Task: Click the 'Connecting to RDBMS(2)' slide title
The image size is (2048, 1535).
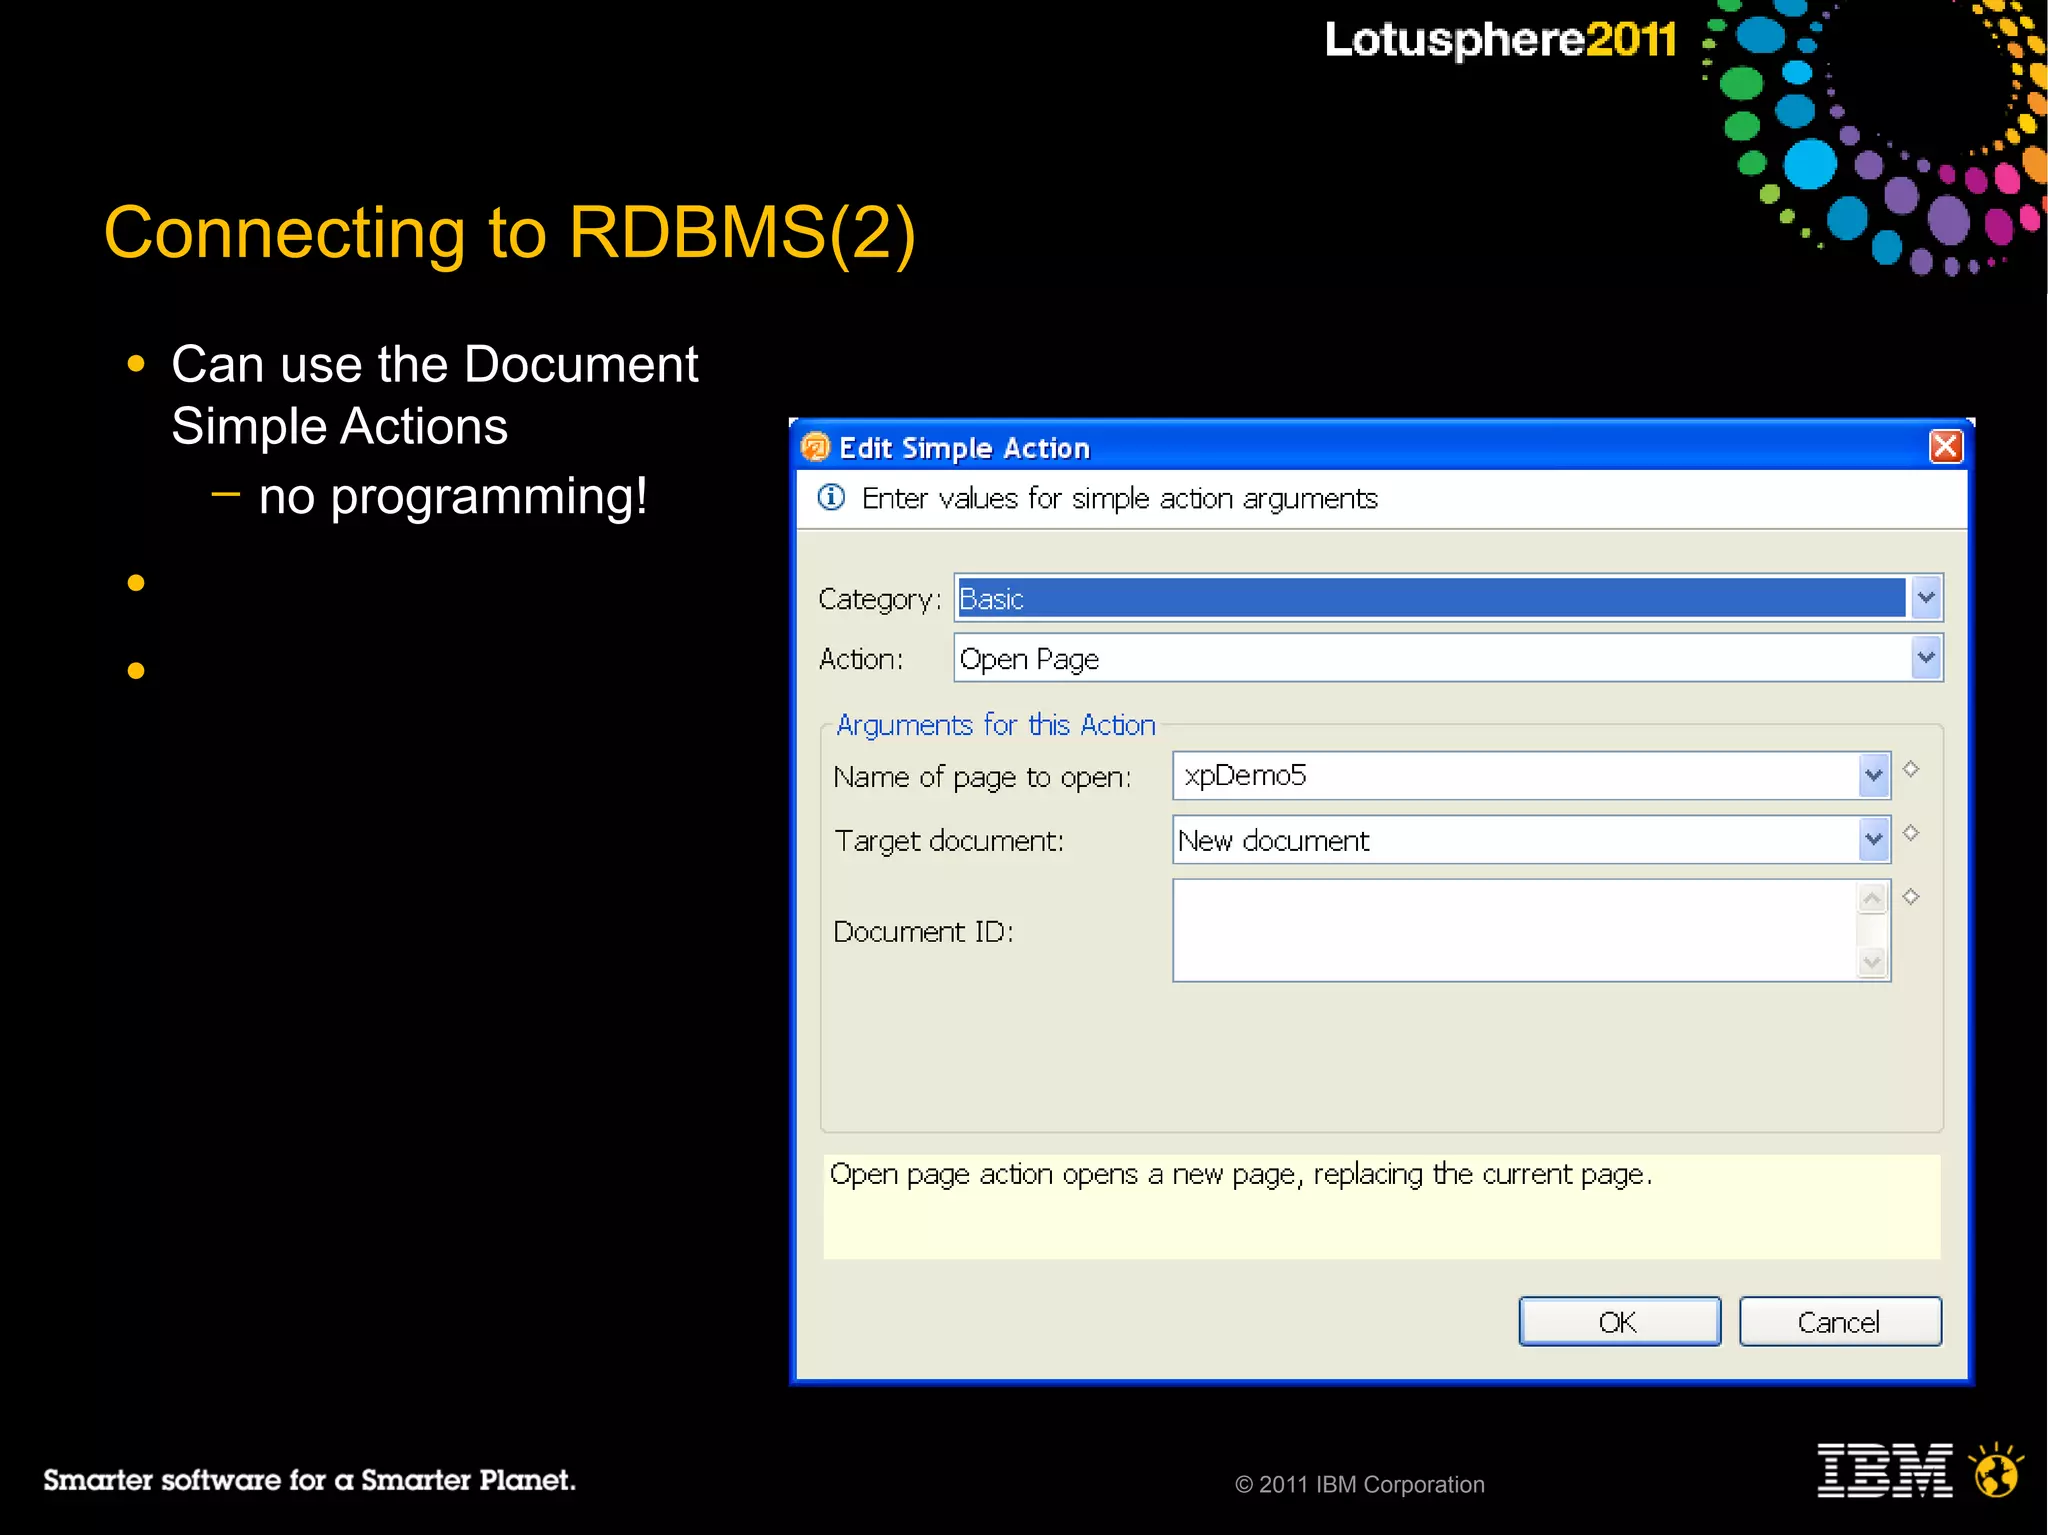Action: point(509,233)
